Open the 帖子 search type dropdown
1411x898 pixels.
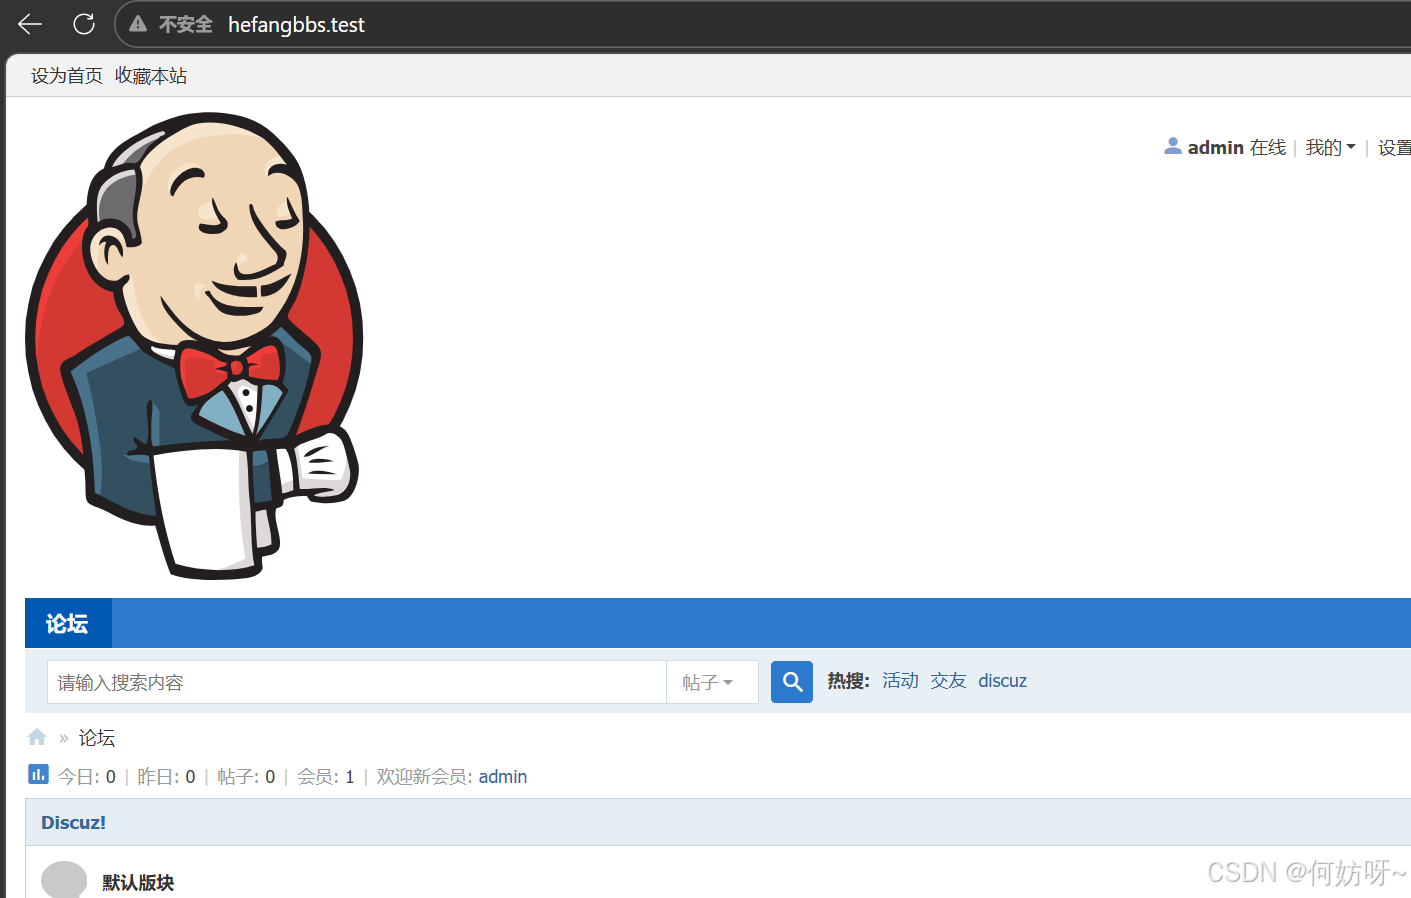point(712,682)
